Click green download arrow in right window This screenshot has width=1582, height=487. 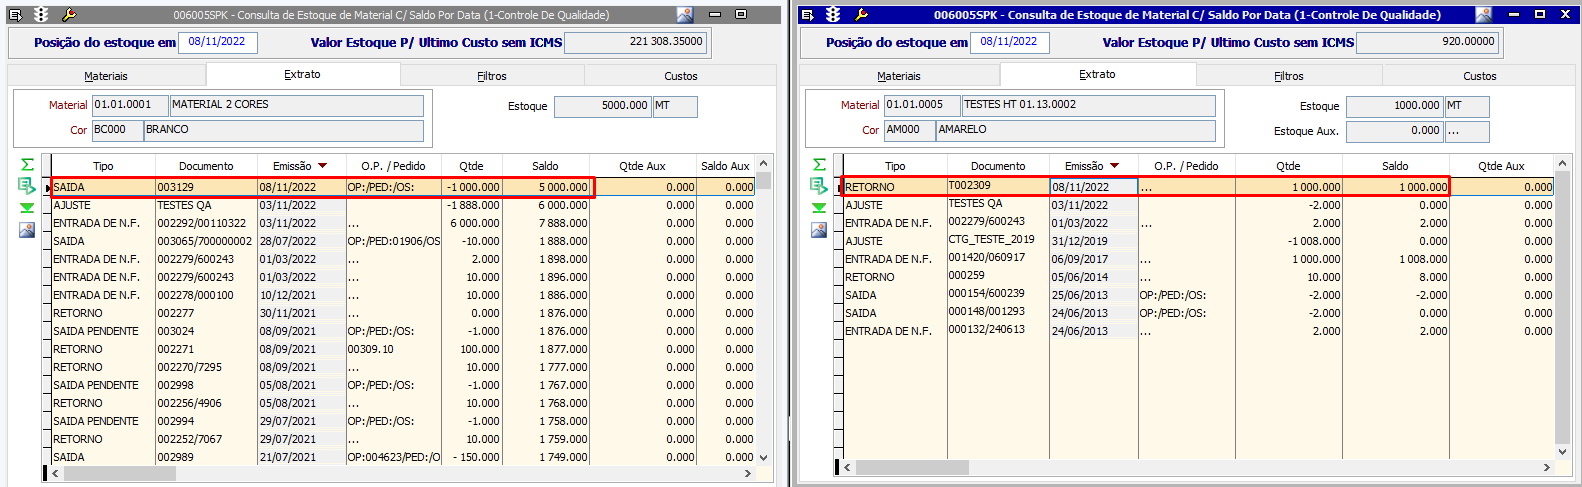point(819,208)
